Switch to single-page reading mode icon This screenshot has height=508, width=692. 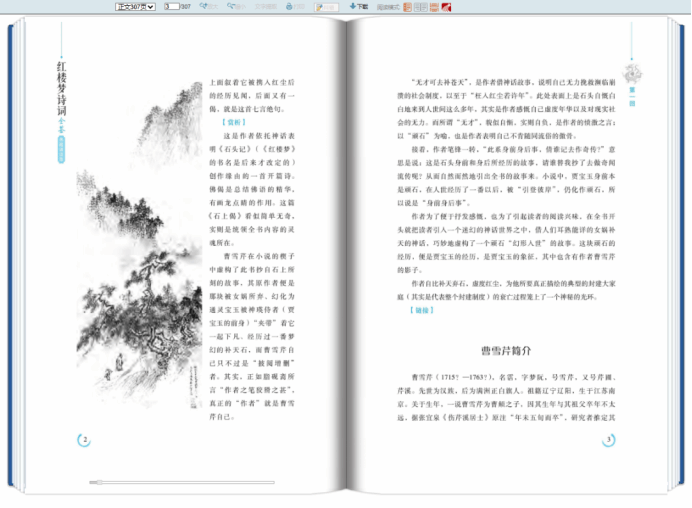pos(407,7)
